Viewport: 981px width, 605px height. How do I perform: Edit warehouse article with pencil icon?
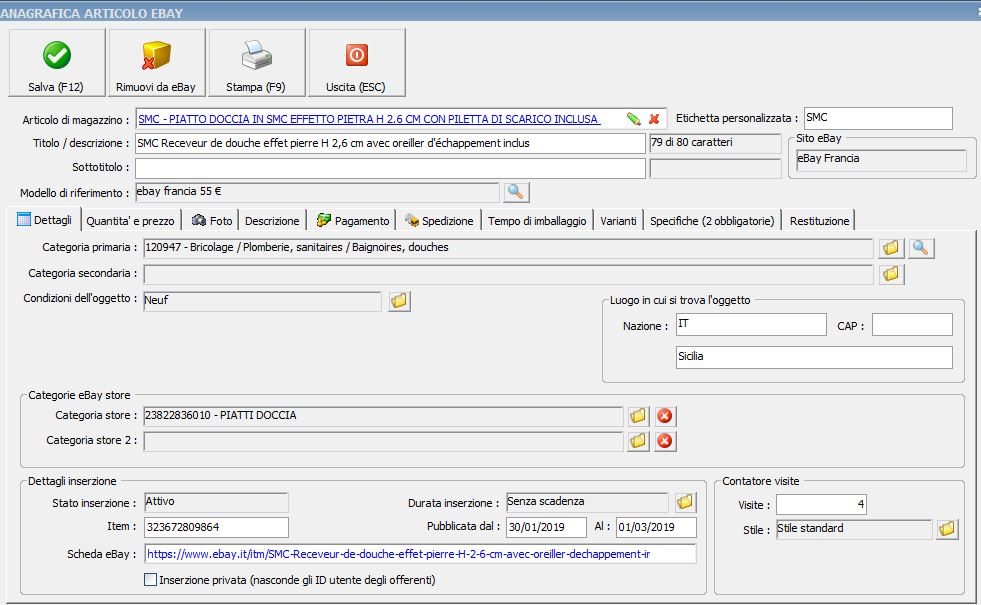[x=634, y=119]
